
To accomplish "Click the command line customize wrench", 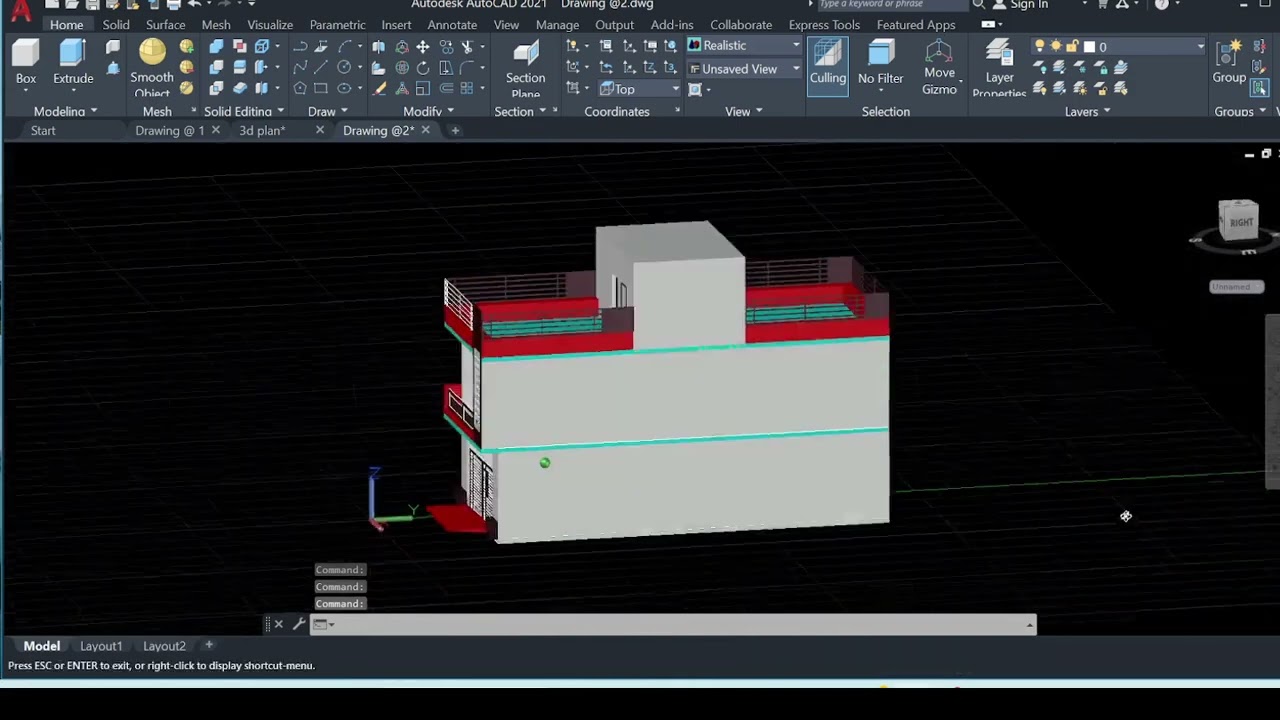I will click(298, 624).
